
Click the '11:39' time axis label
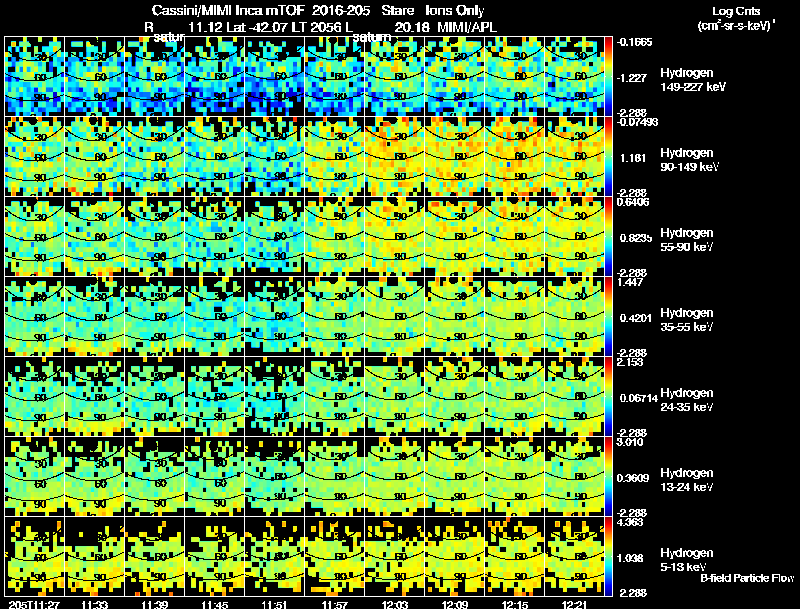click(x=155, y=604)
